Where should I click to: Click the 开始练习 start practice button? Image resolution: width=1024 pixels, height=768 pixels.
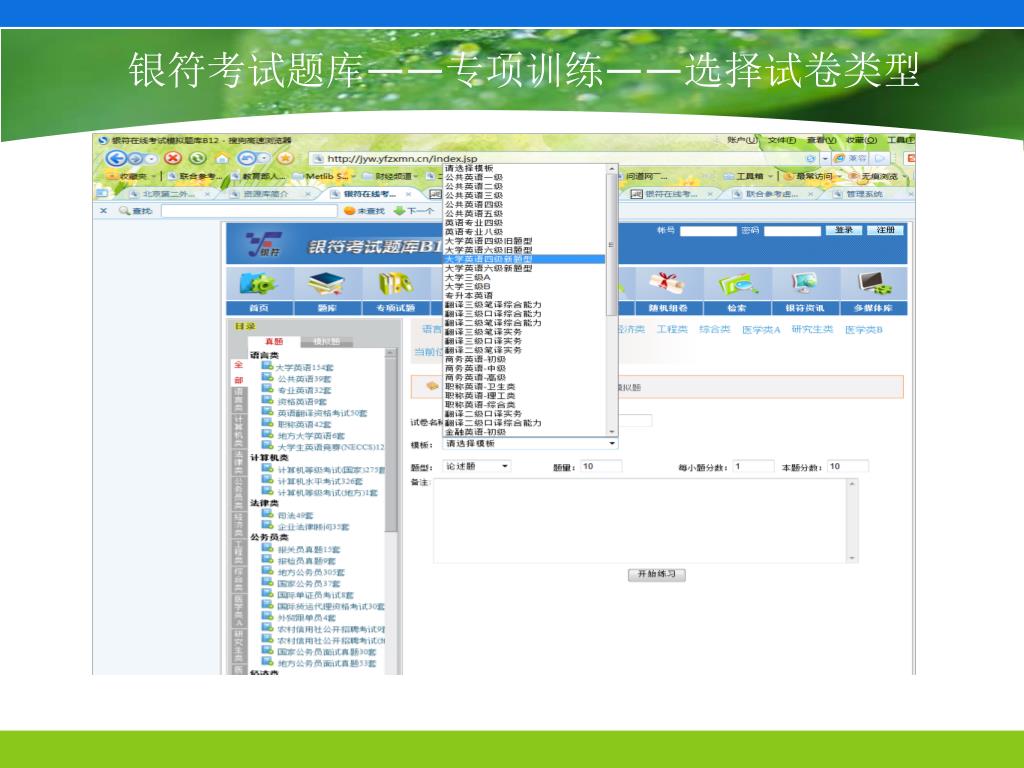[x=656, y=574]
